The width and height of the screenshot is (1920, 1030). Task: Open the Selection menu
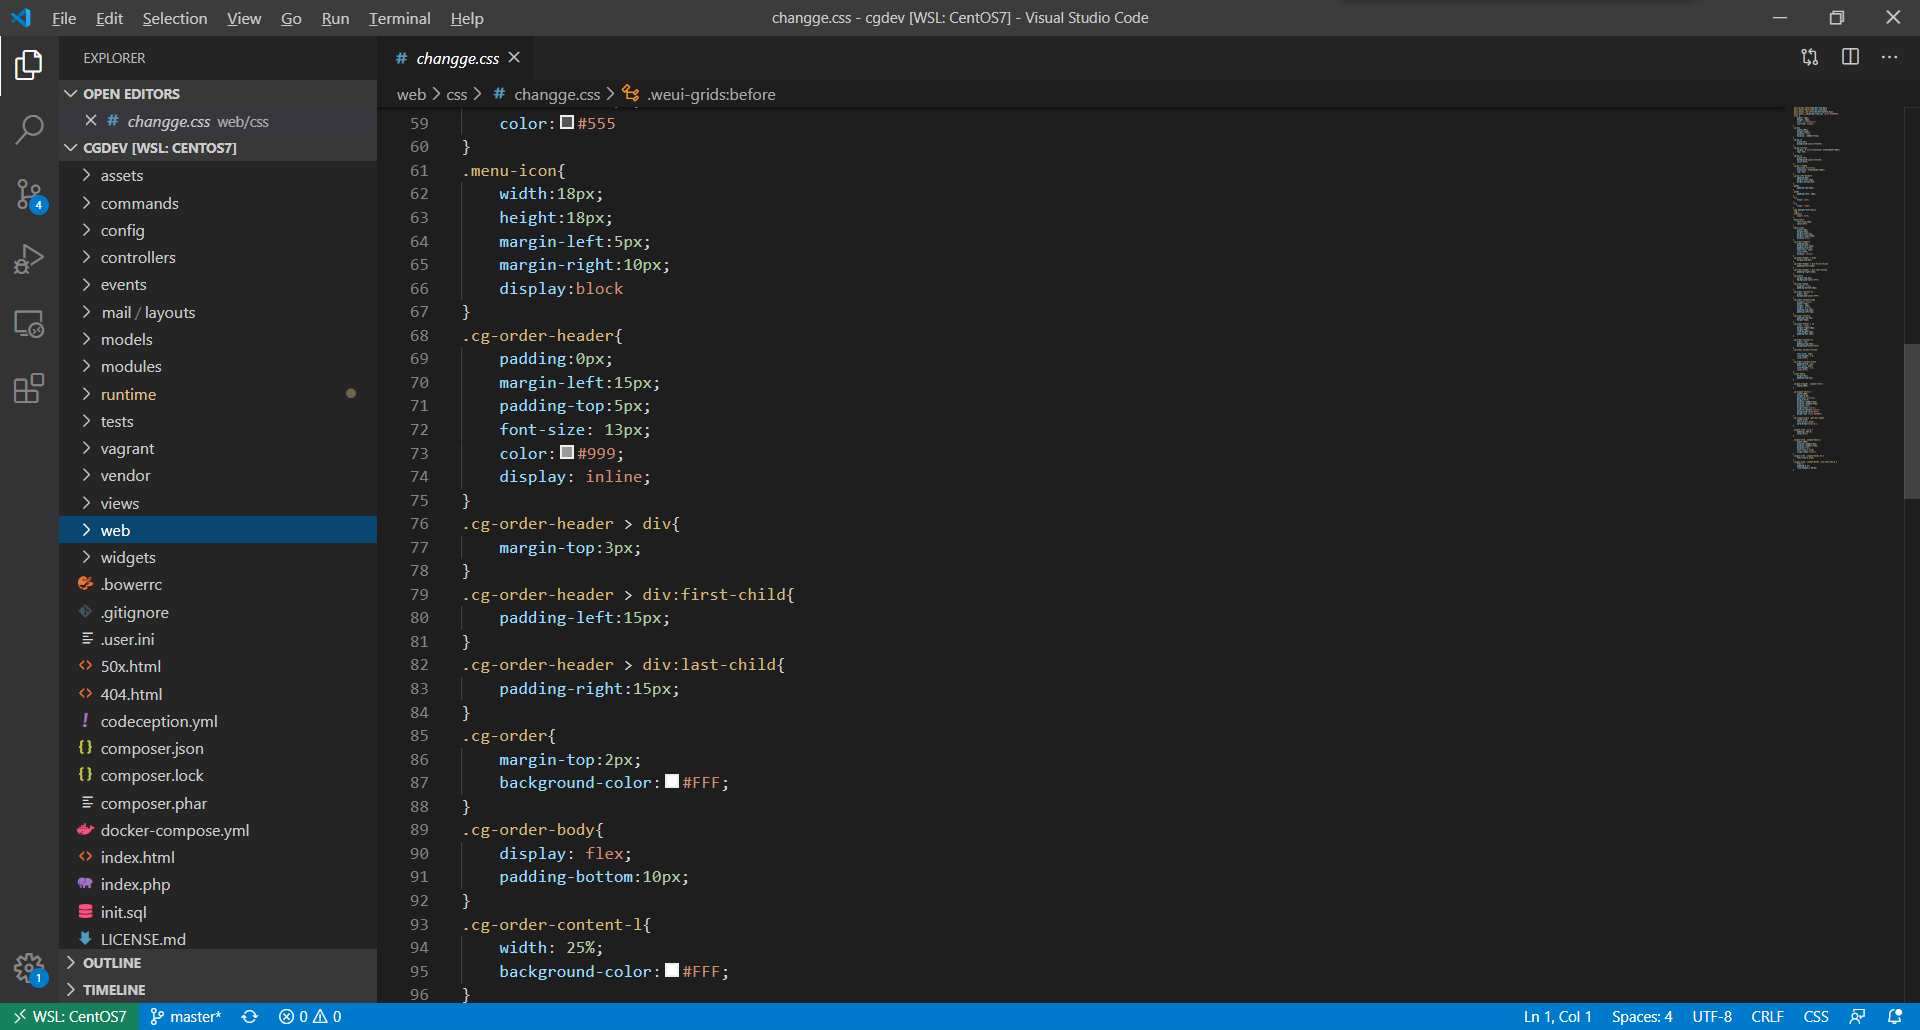pyautogui.click(x=174, y=18)
